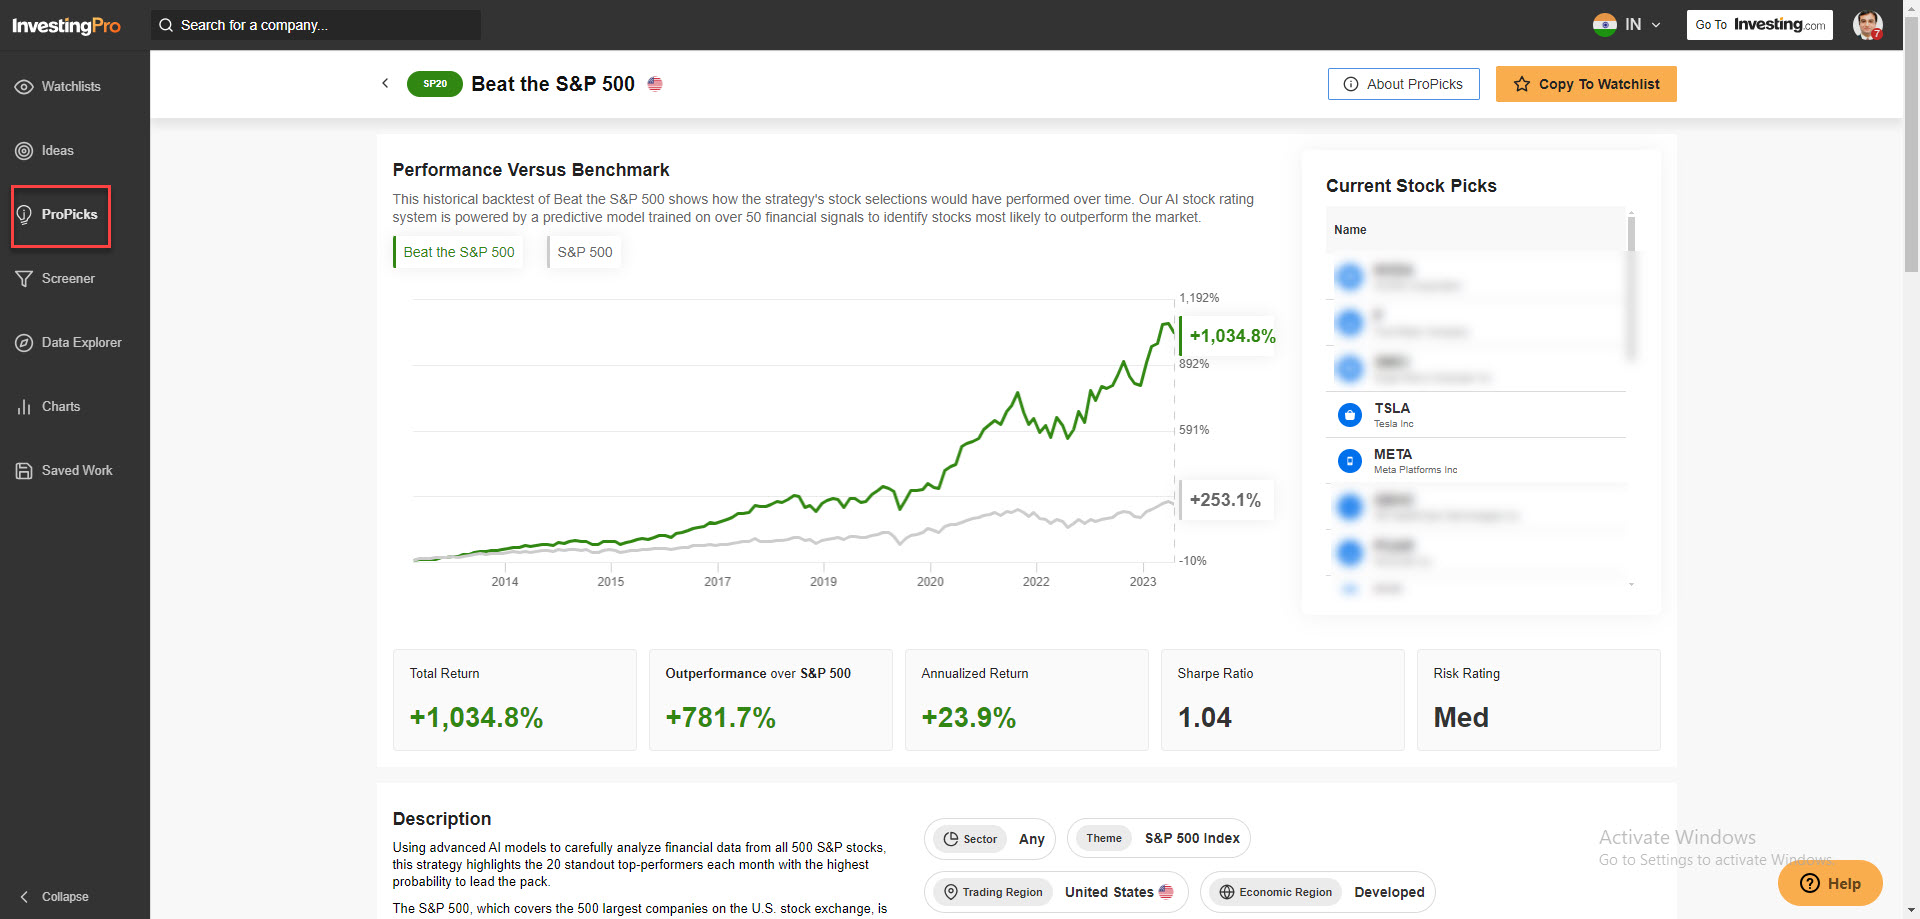Click the Charts bar icon in sidebar

pyautogui.click(x=24, y=407)
